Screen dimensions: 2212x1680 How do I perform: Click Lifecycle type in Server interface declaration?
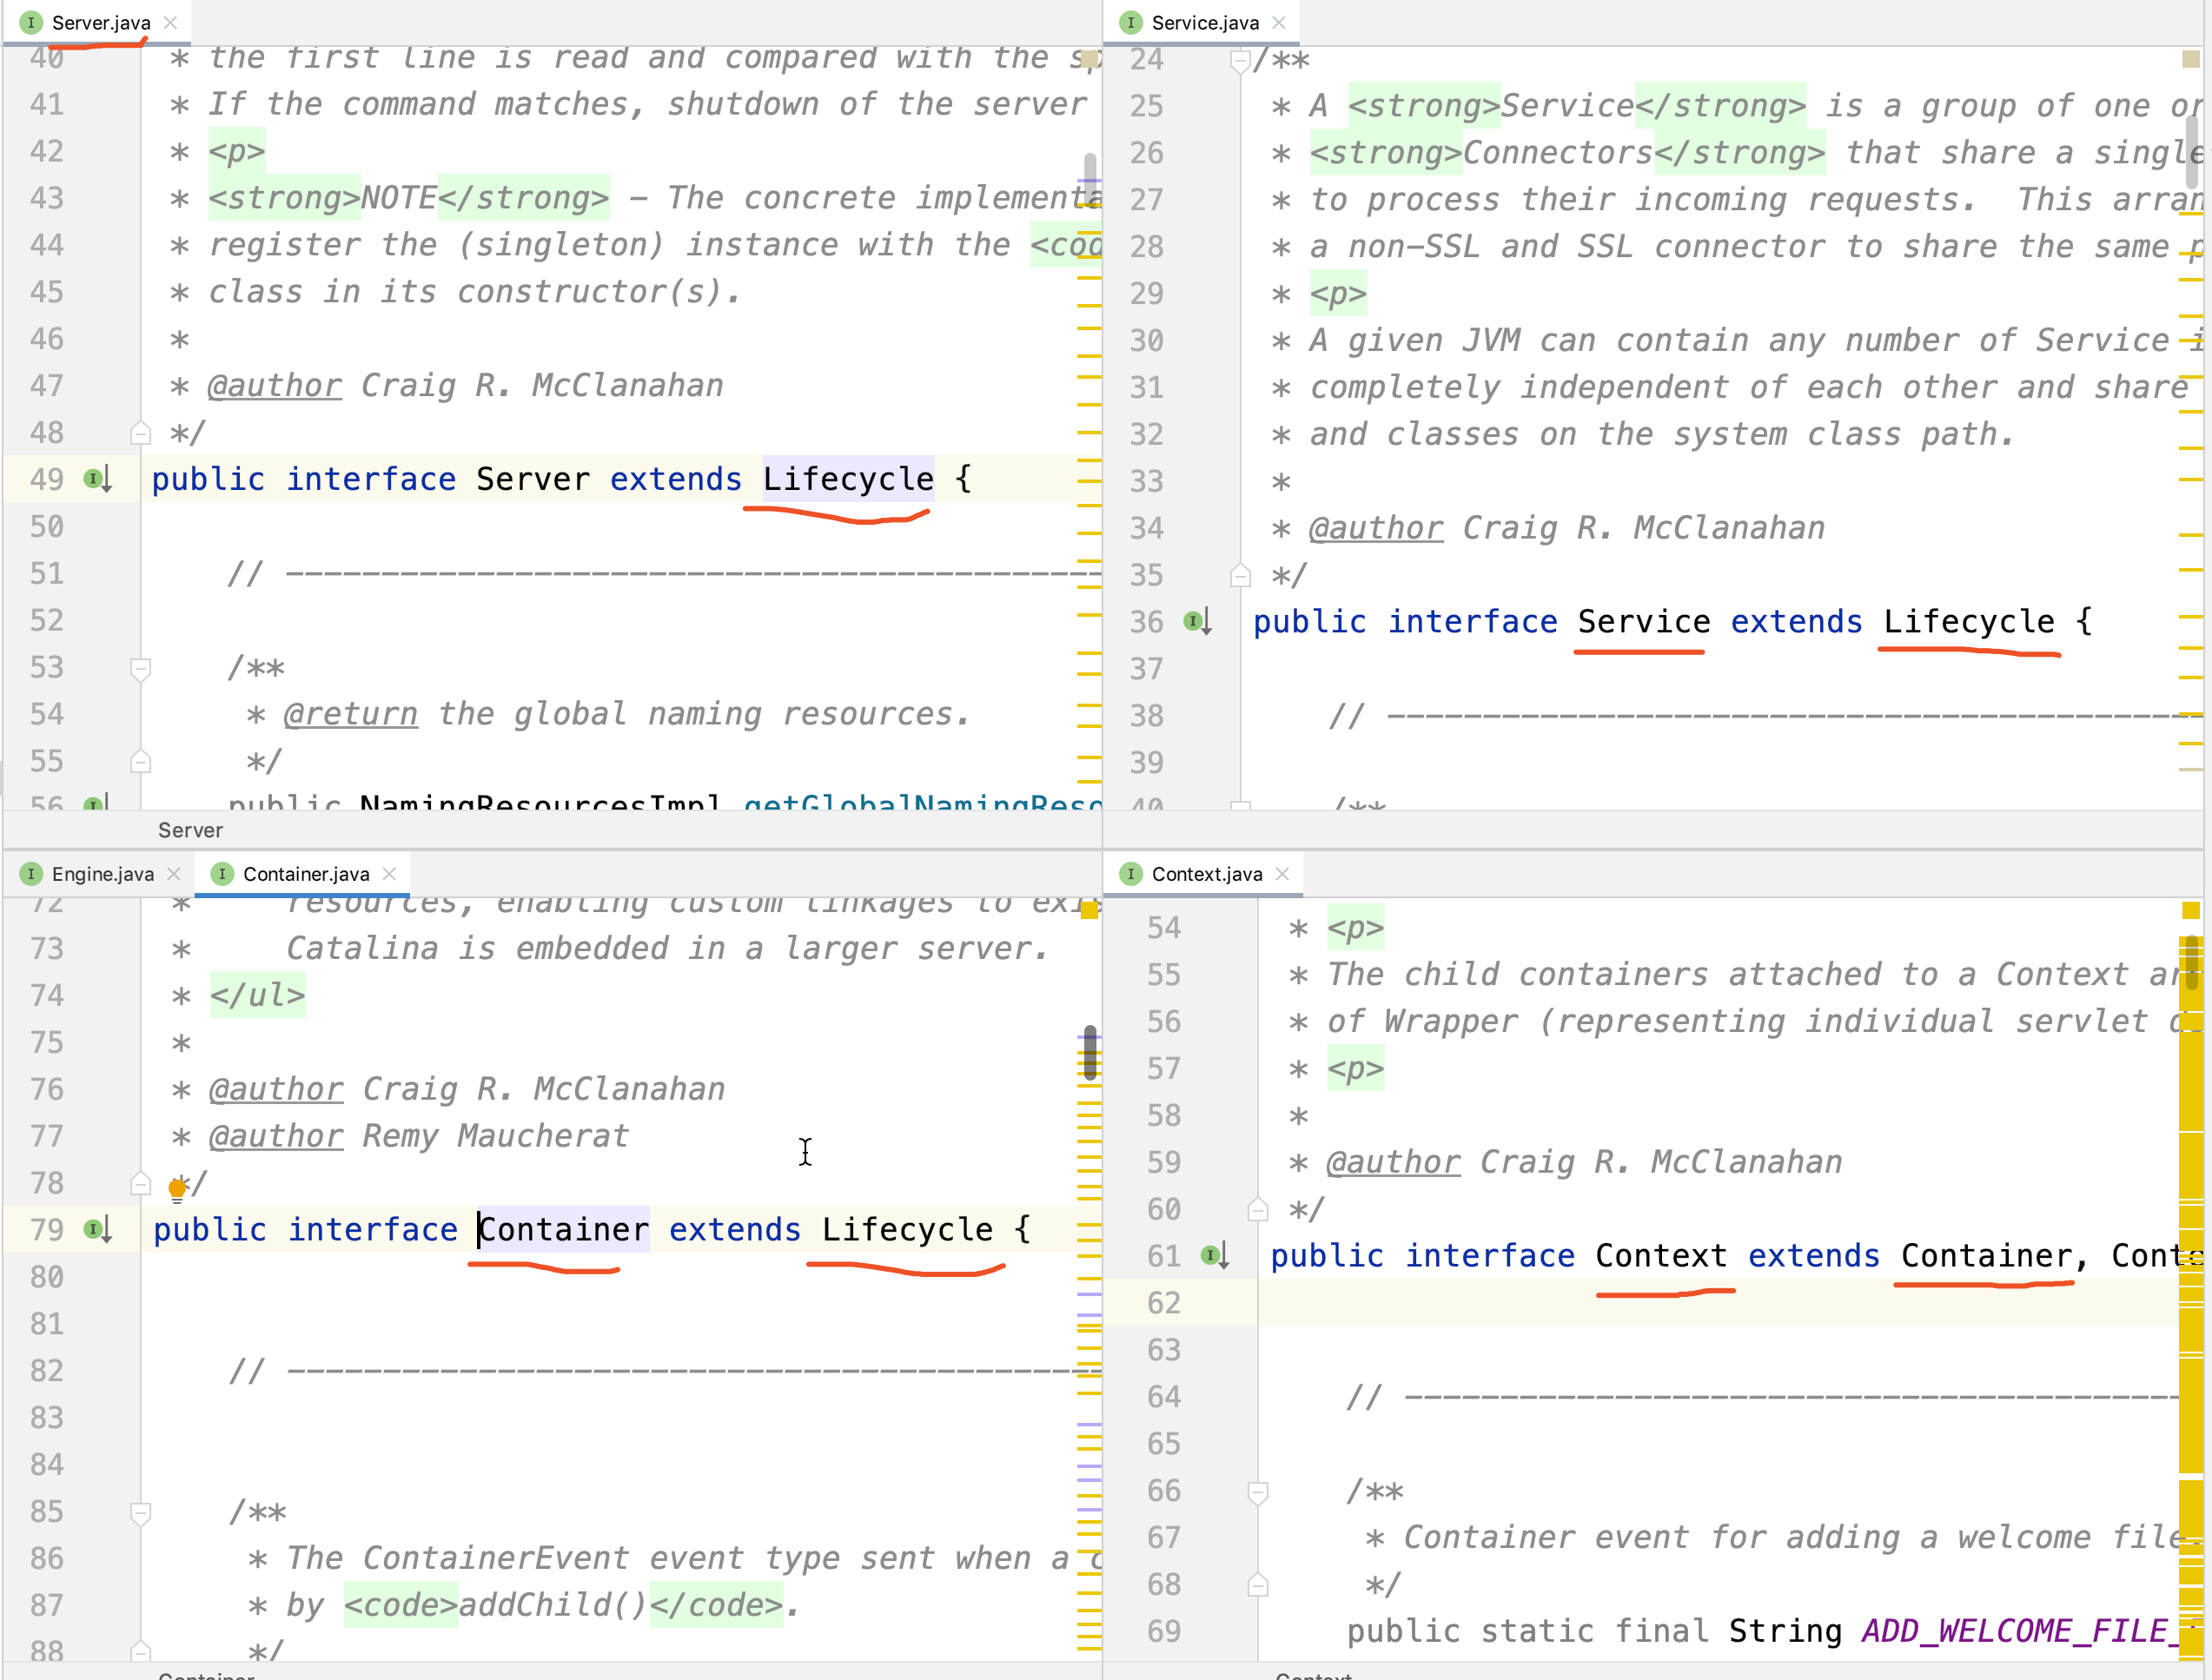tap(848, 479)
